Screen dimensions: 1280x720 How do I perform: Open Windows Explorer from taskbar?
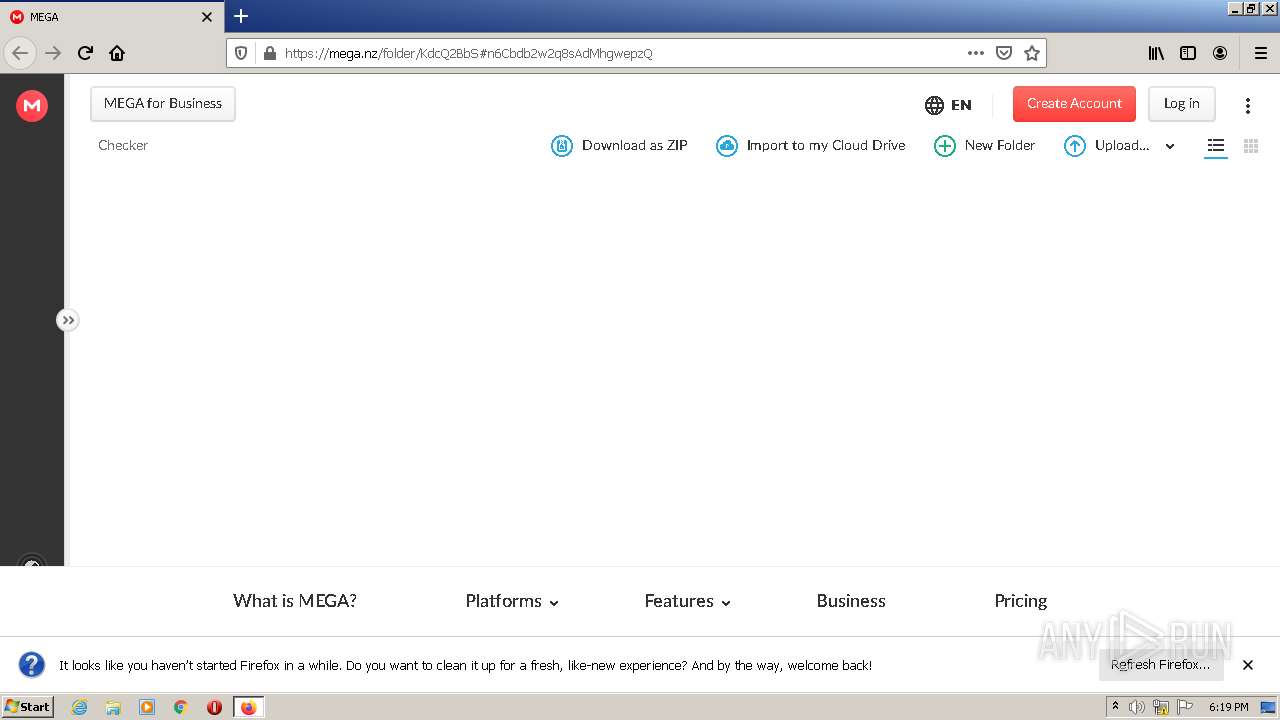coord(113,707)
